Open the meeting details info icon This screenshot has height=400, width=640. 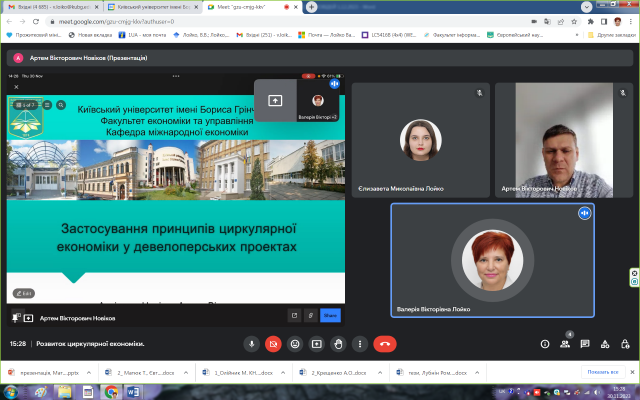point(546,343)
